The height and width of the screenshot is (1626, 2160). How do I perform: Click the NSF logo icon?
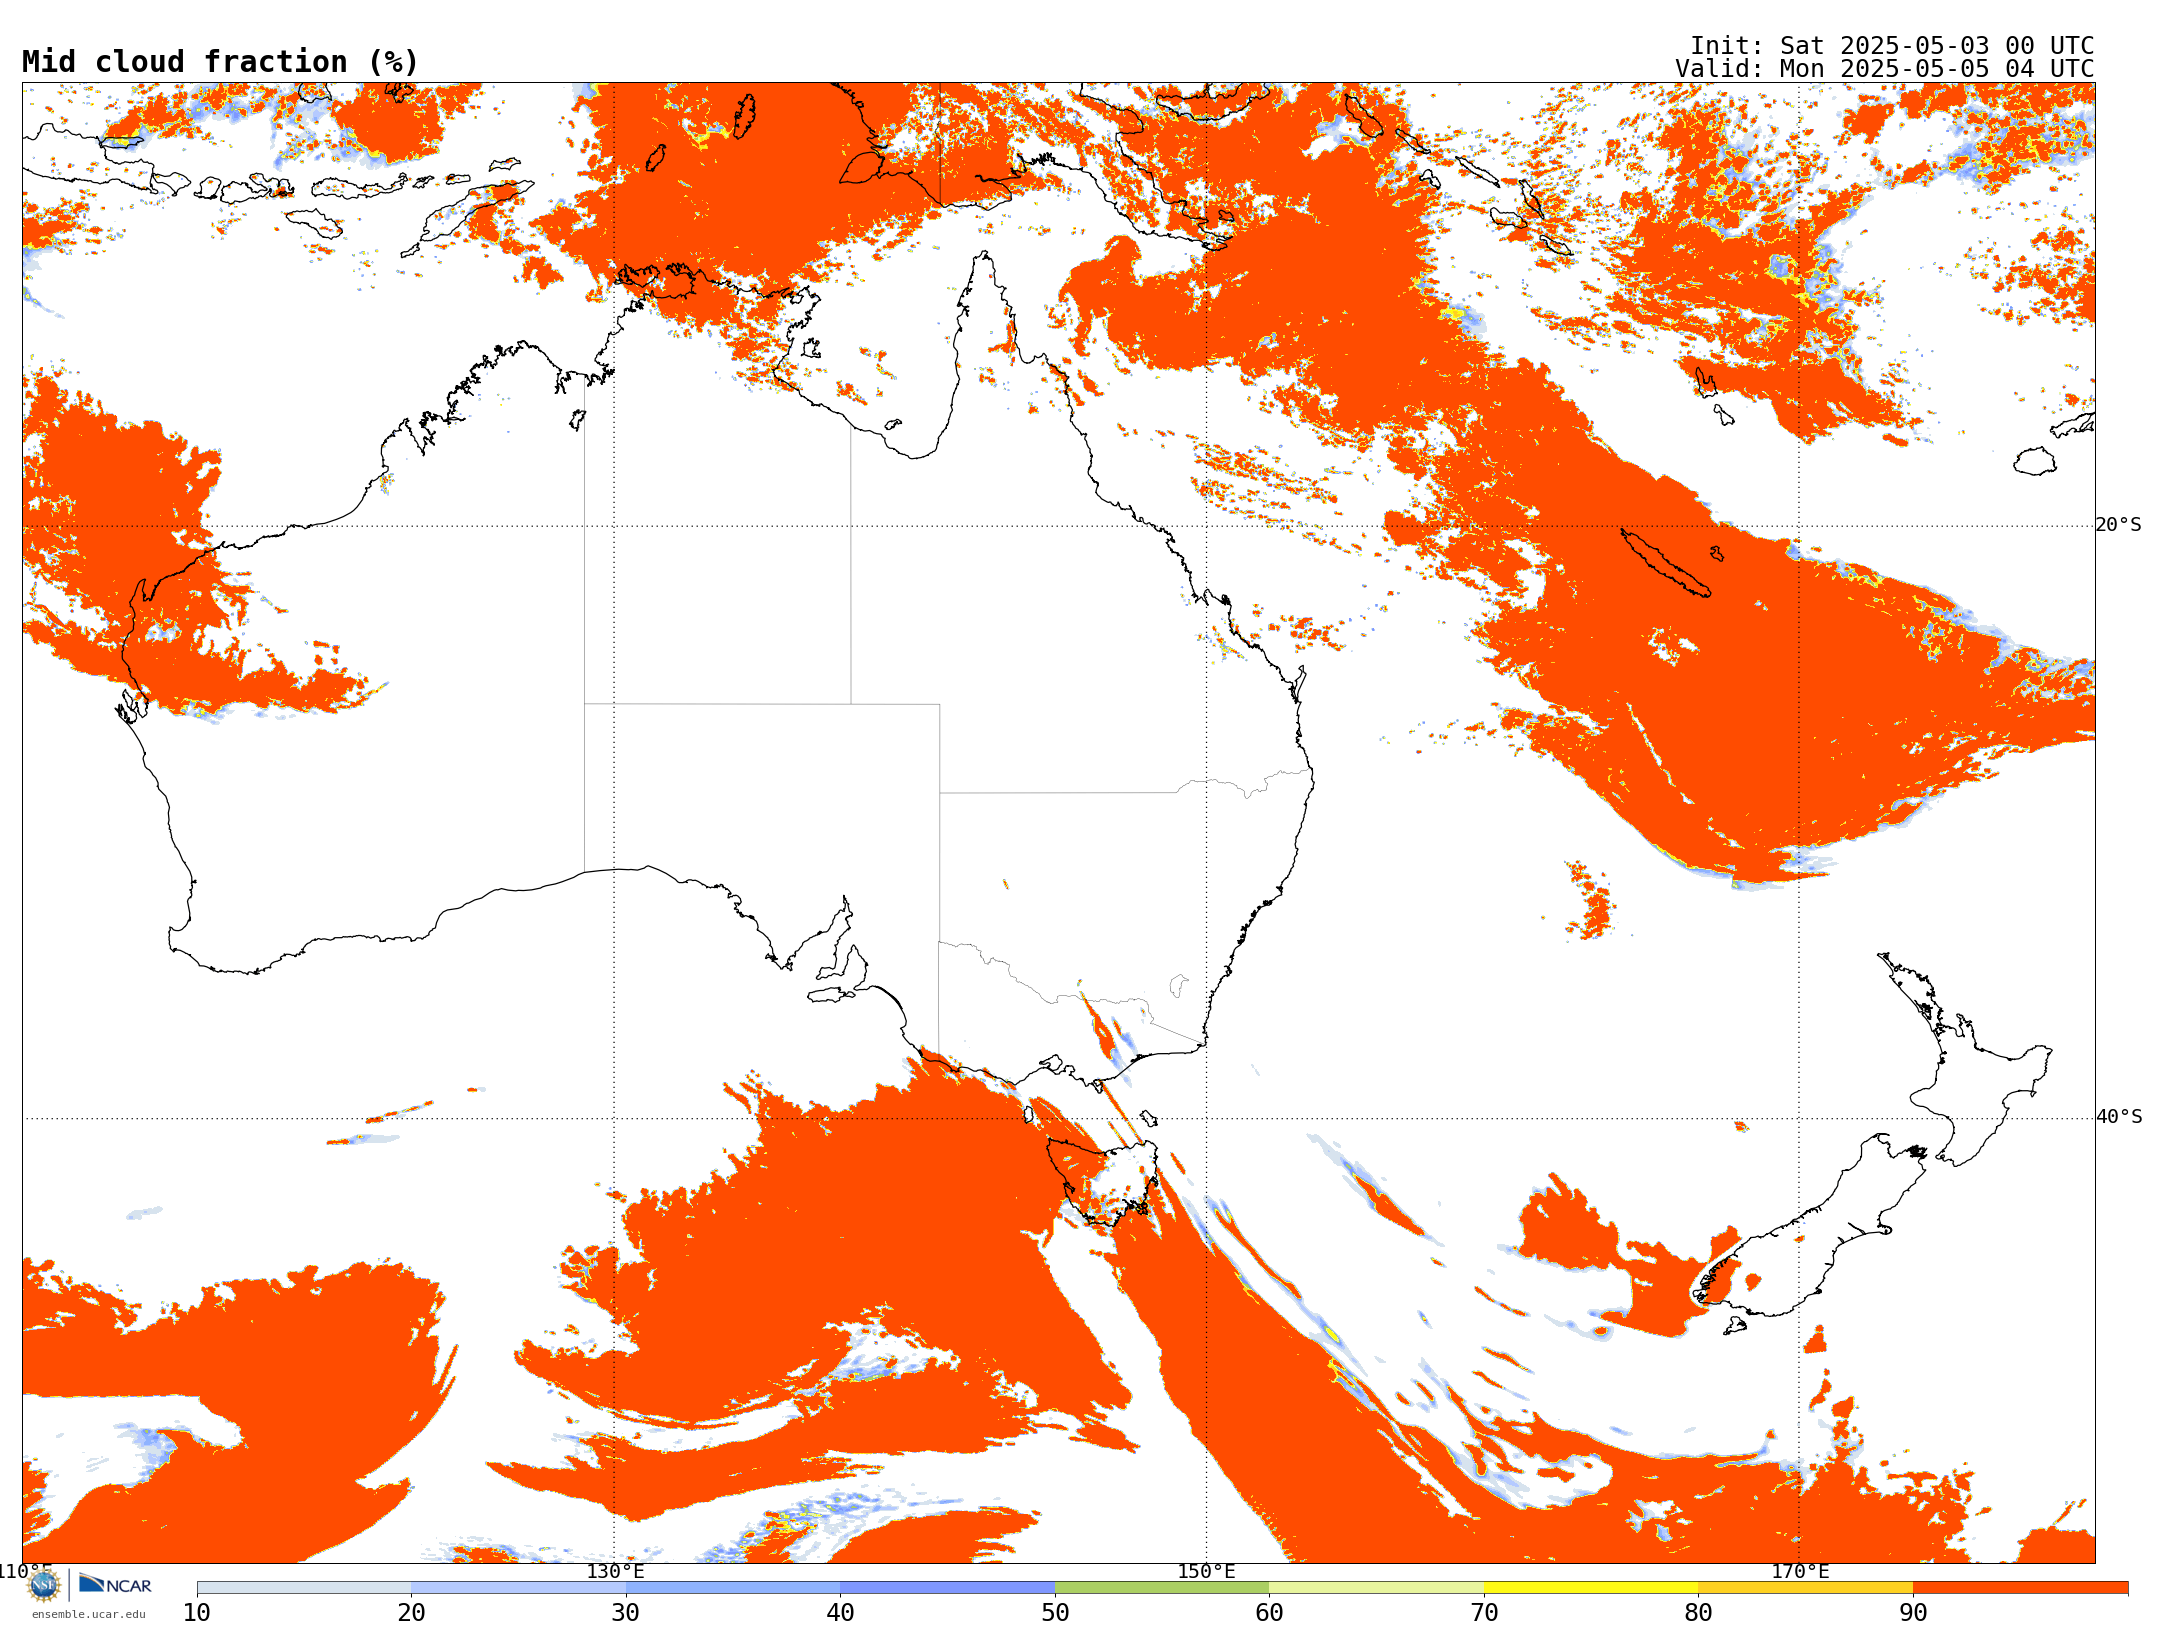44,1584
